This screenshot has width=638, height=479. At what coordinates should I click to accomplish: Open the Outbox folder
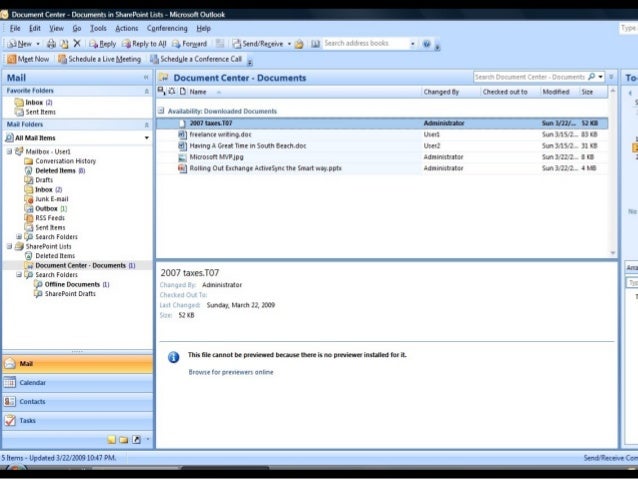pyautogui.click(x=46, y=208)
